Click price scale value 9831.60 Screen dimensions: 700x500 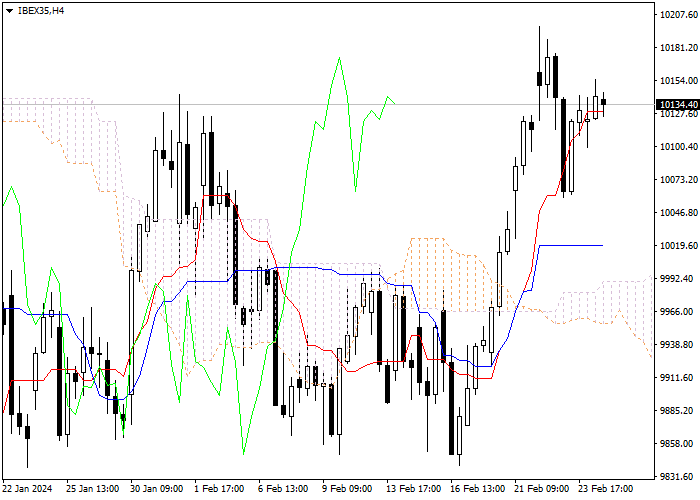coord(679,477)
